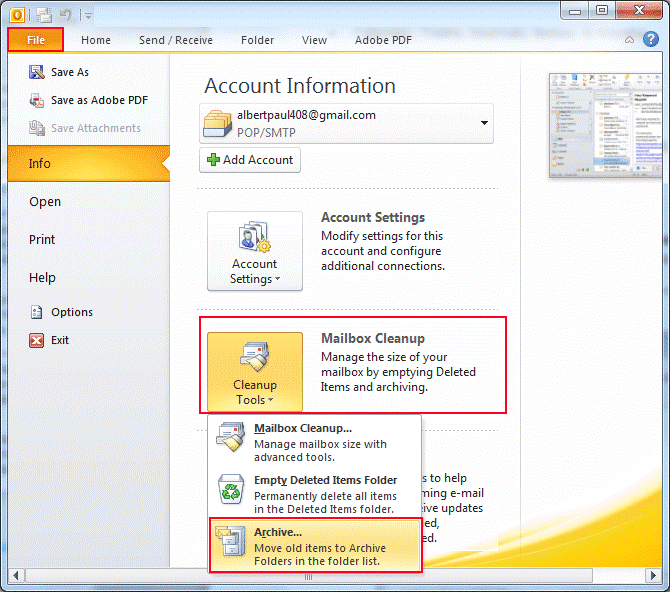
Task: Switch to the Folder tab
Action: coord(257,40)
